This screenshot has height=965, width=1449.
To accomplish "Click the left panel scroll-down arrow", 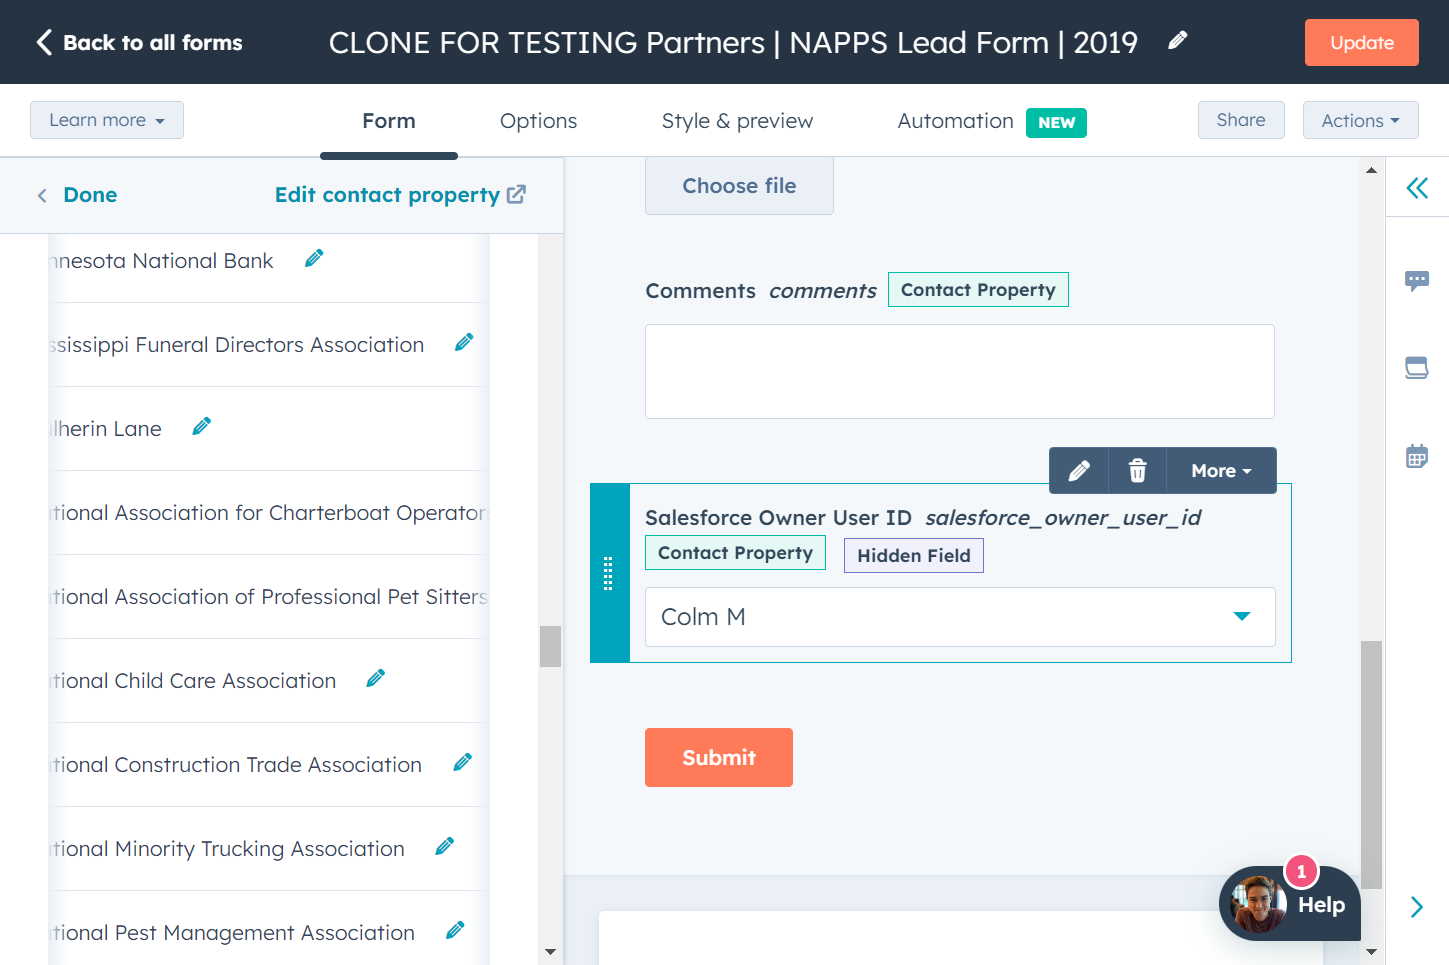I will [550, 952].
